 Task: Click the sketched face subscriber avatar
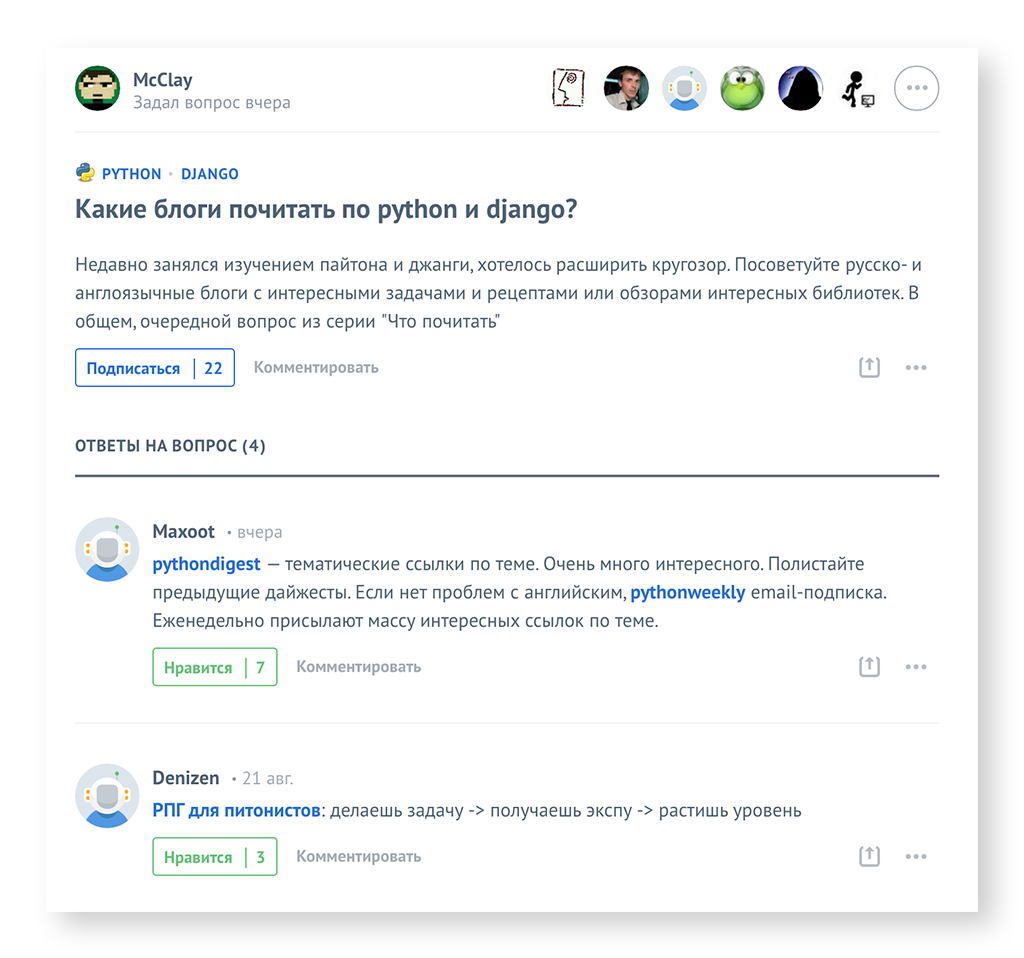[568, 88]
